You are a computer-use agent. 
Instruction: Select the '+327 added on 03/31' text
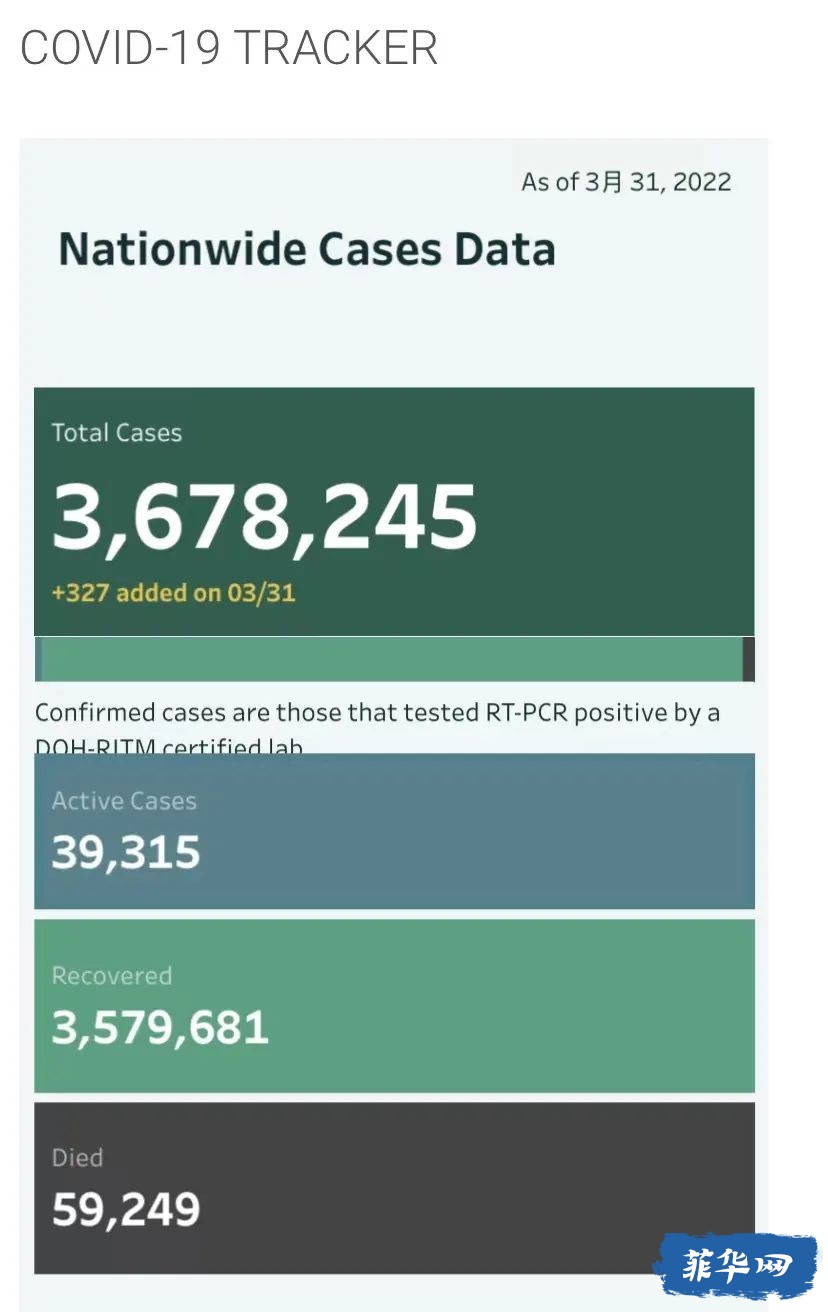click(x=173, y=593)
